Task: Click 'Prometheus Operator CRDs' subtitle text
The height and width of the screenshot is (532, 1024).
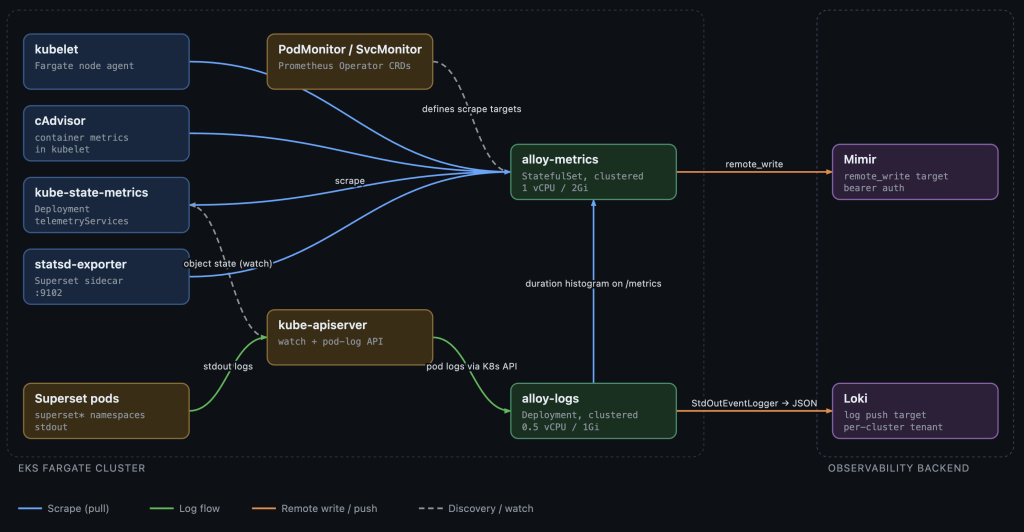Action: [x=344, y=66]
